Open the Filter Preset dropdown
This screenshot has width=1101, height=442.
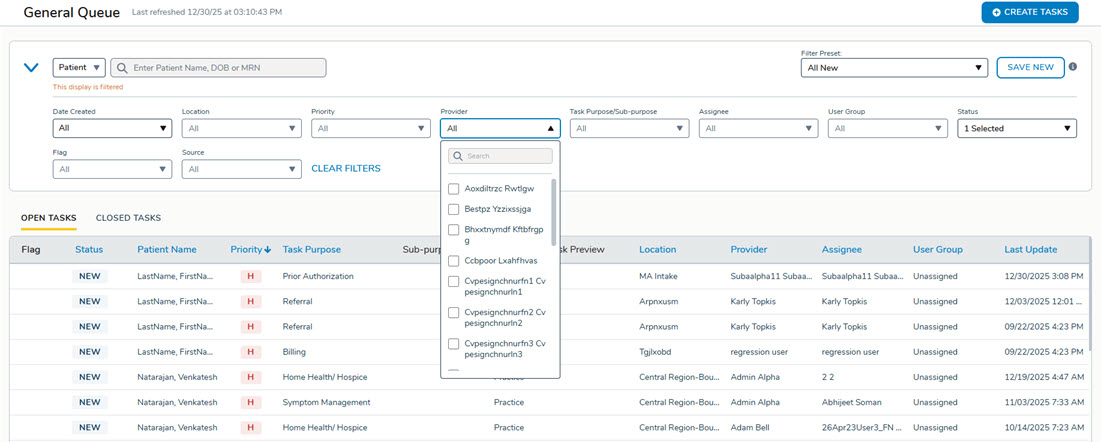(x=894, y=68)
